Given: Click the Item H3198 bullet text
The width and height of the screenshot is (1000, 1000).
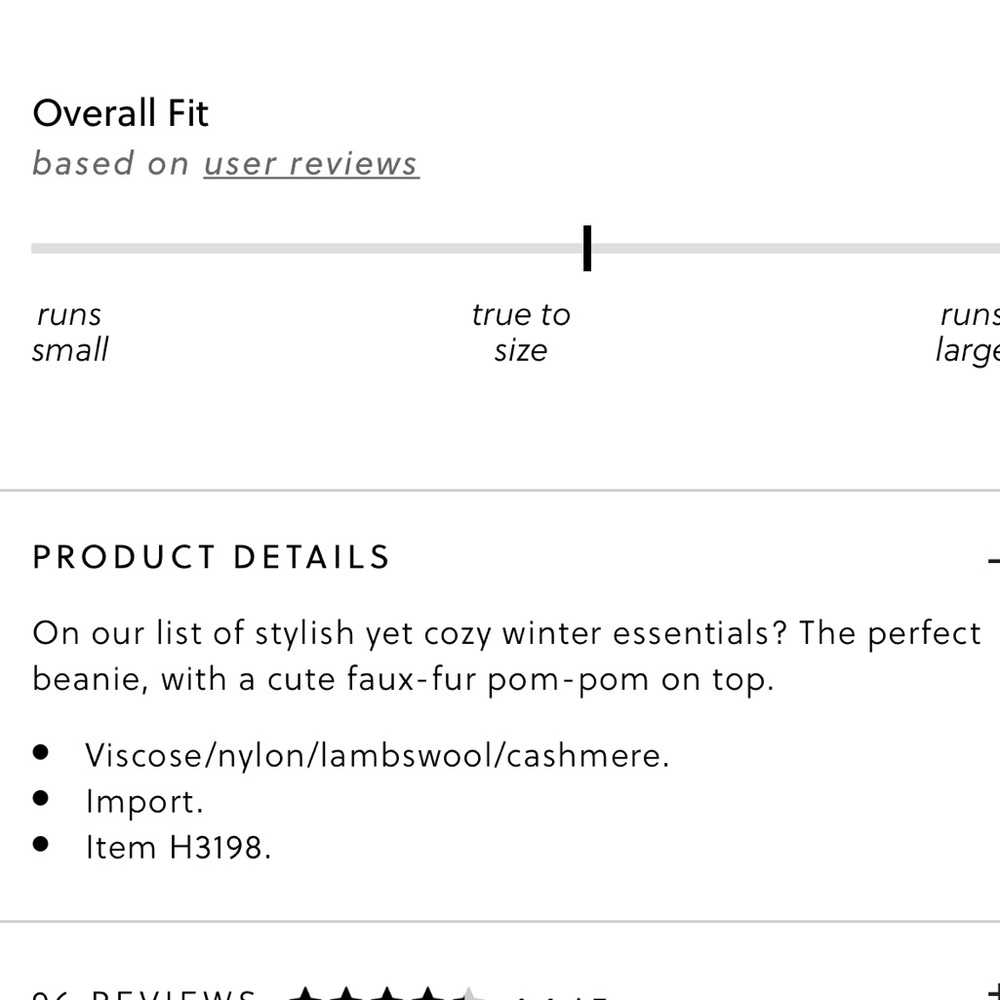Looking at the screenshot, I should (179, 848).
